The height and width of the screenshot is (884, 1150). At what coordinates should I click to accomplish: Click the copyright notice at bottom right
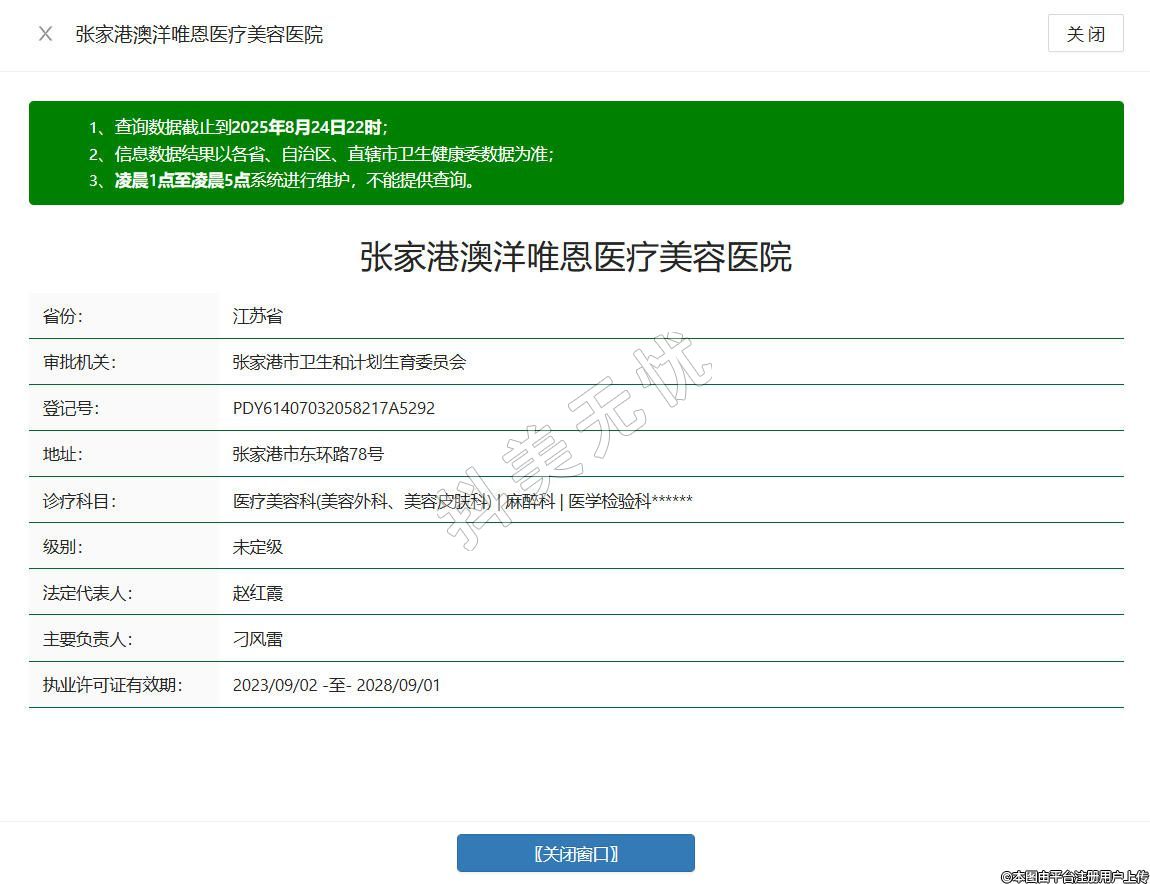click(1074, 876)
